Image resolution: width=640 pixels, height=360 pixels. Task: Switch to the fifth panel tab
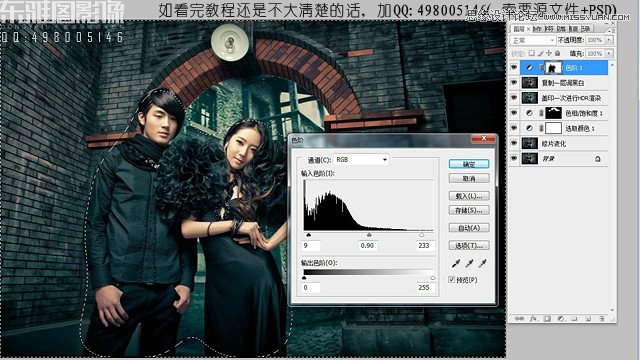(x=573, y=29)
